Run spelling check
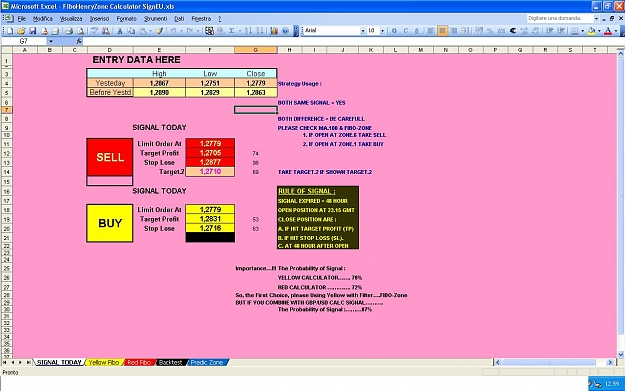This screenshot has width=625, height=391. pyautogui.click(x=94, y=31)
